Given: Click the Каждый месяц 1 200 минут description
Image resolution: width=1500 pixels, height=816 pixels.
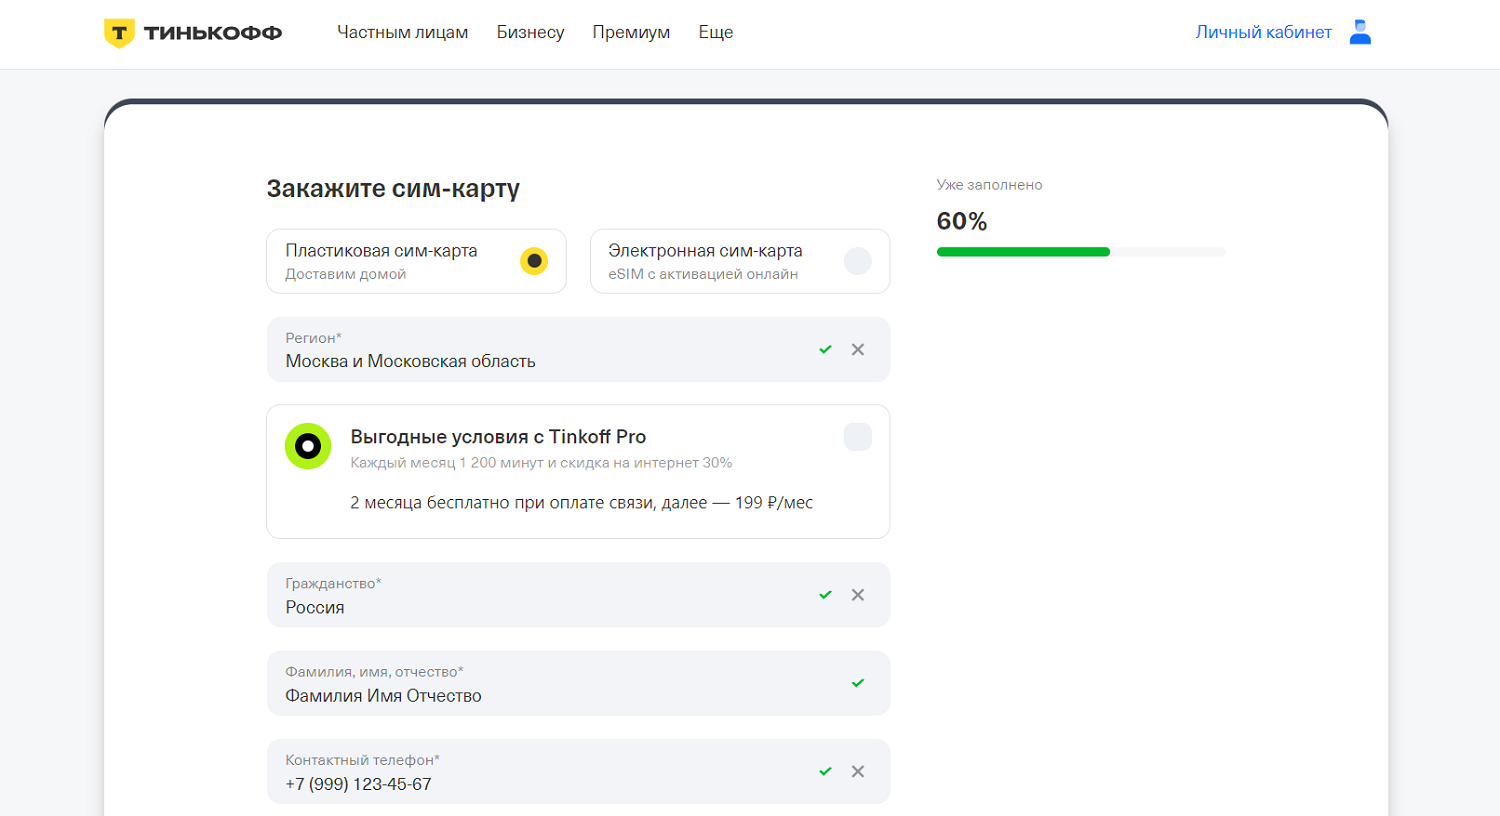Looking at the screenshot, I should [541, 463].
